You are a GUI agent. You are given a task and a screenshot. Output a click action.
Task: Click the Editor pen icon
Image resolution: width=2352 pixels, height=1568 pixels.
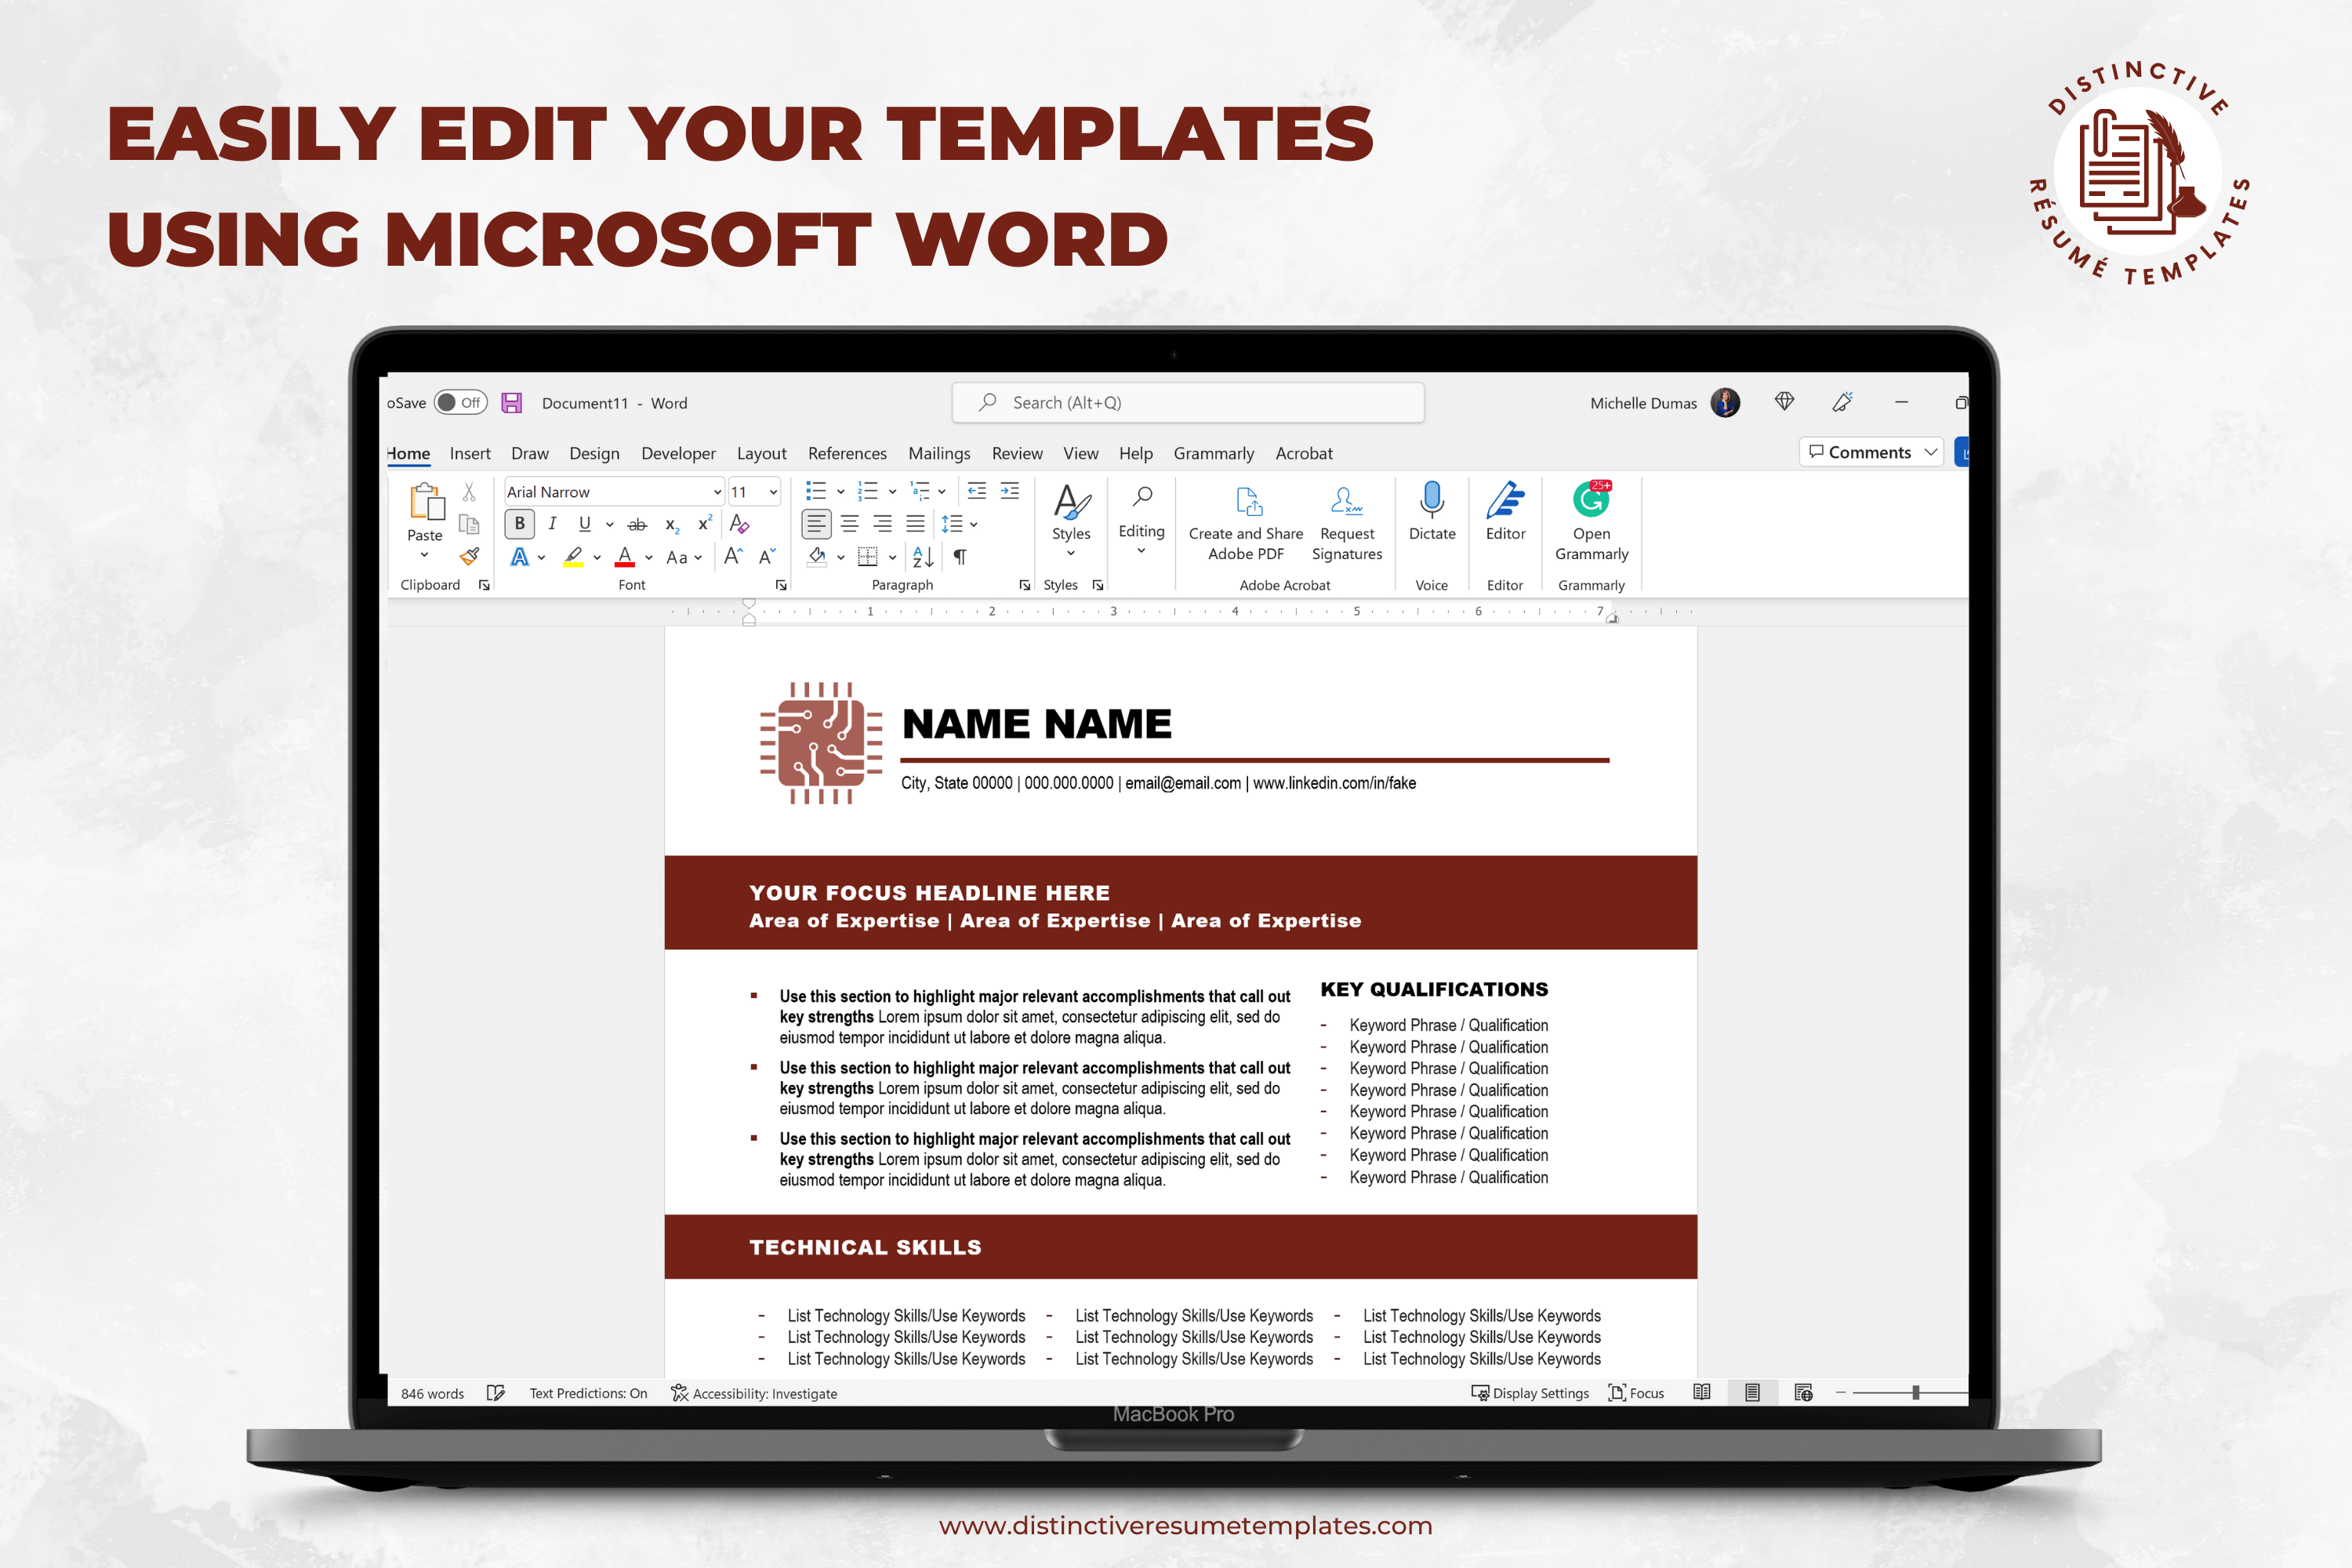(x=1505, y=499)
